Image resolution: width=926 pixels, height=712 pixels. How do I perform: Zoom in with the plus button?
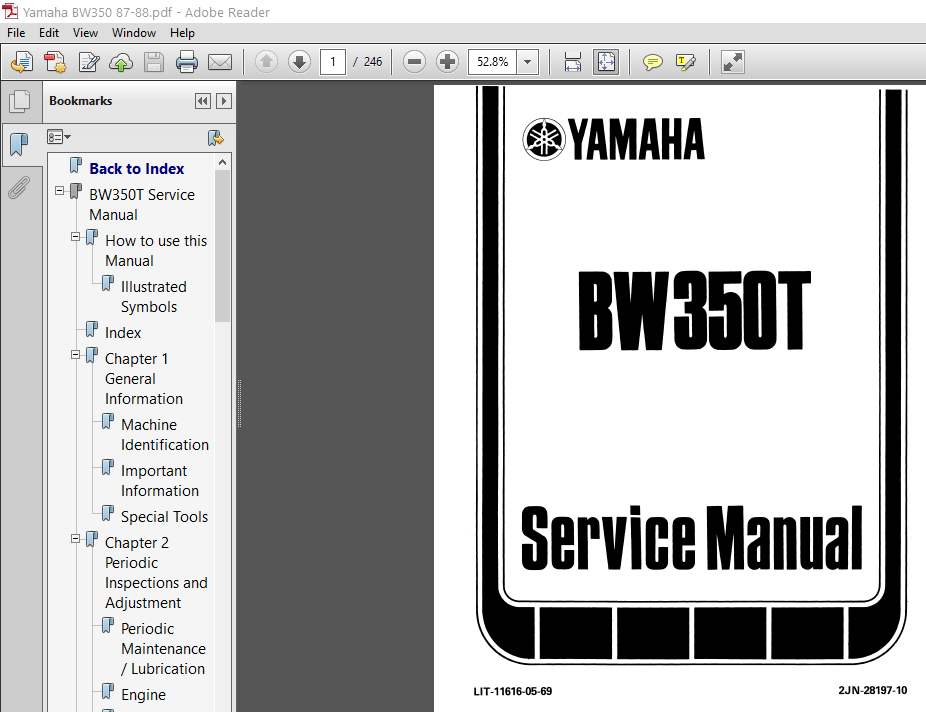[x=448, y=61]
